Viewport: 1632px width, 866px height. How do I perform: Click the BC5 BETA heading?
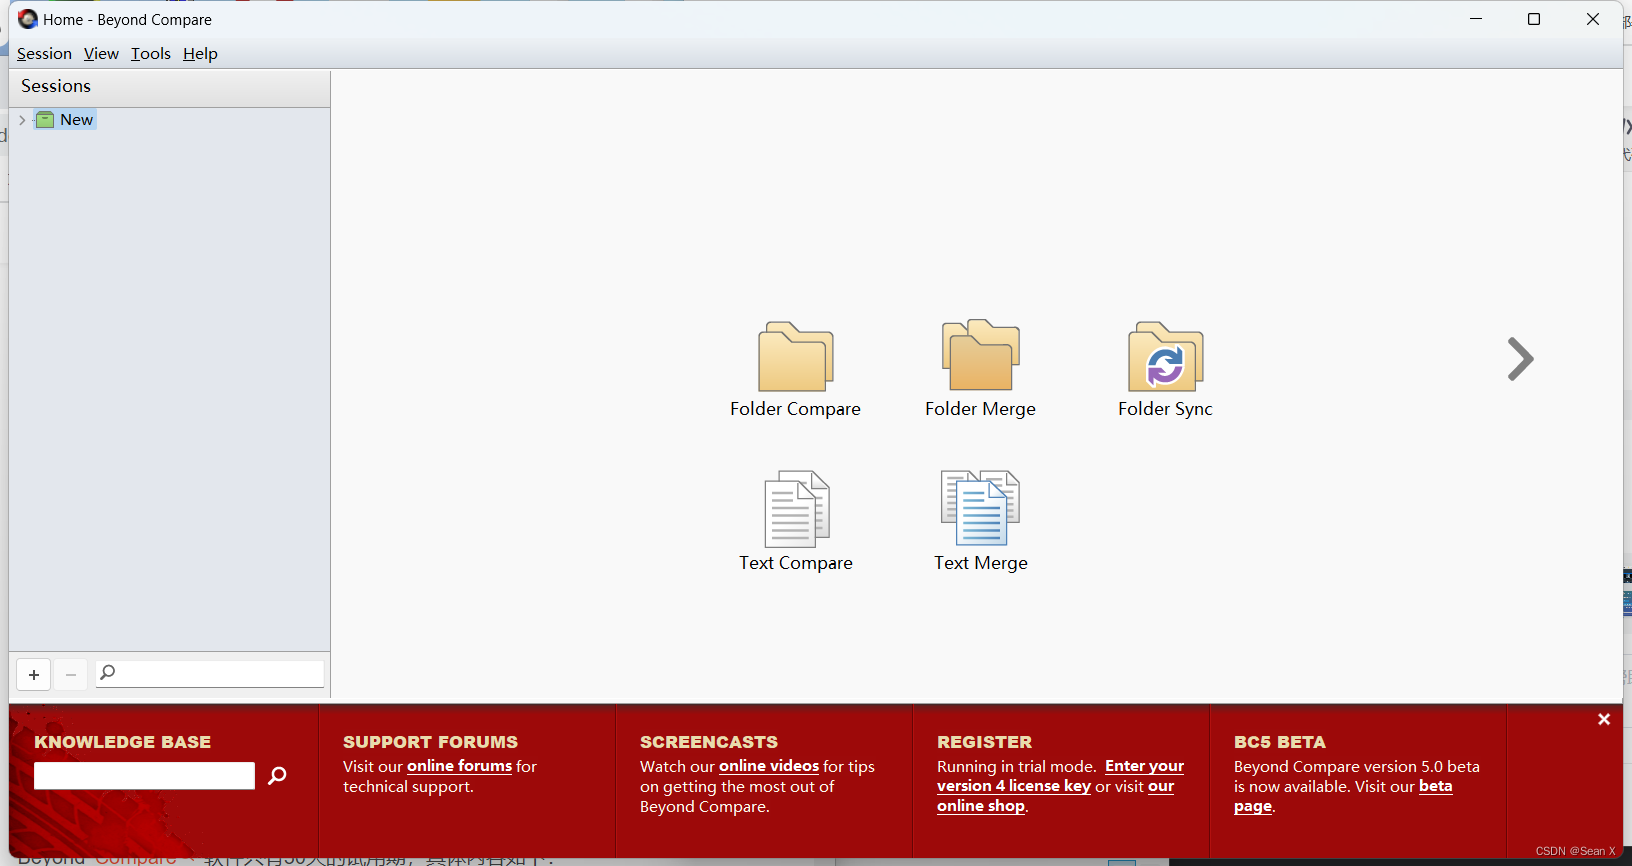click(1280, 742)
